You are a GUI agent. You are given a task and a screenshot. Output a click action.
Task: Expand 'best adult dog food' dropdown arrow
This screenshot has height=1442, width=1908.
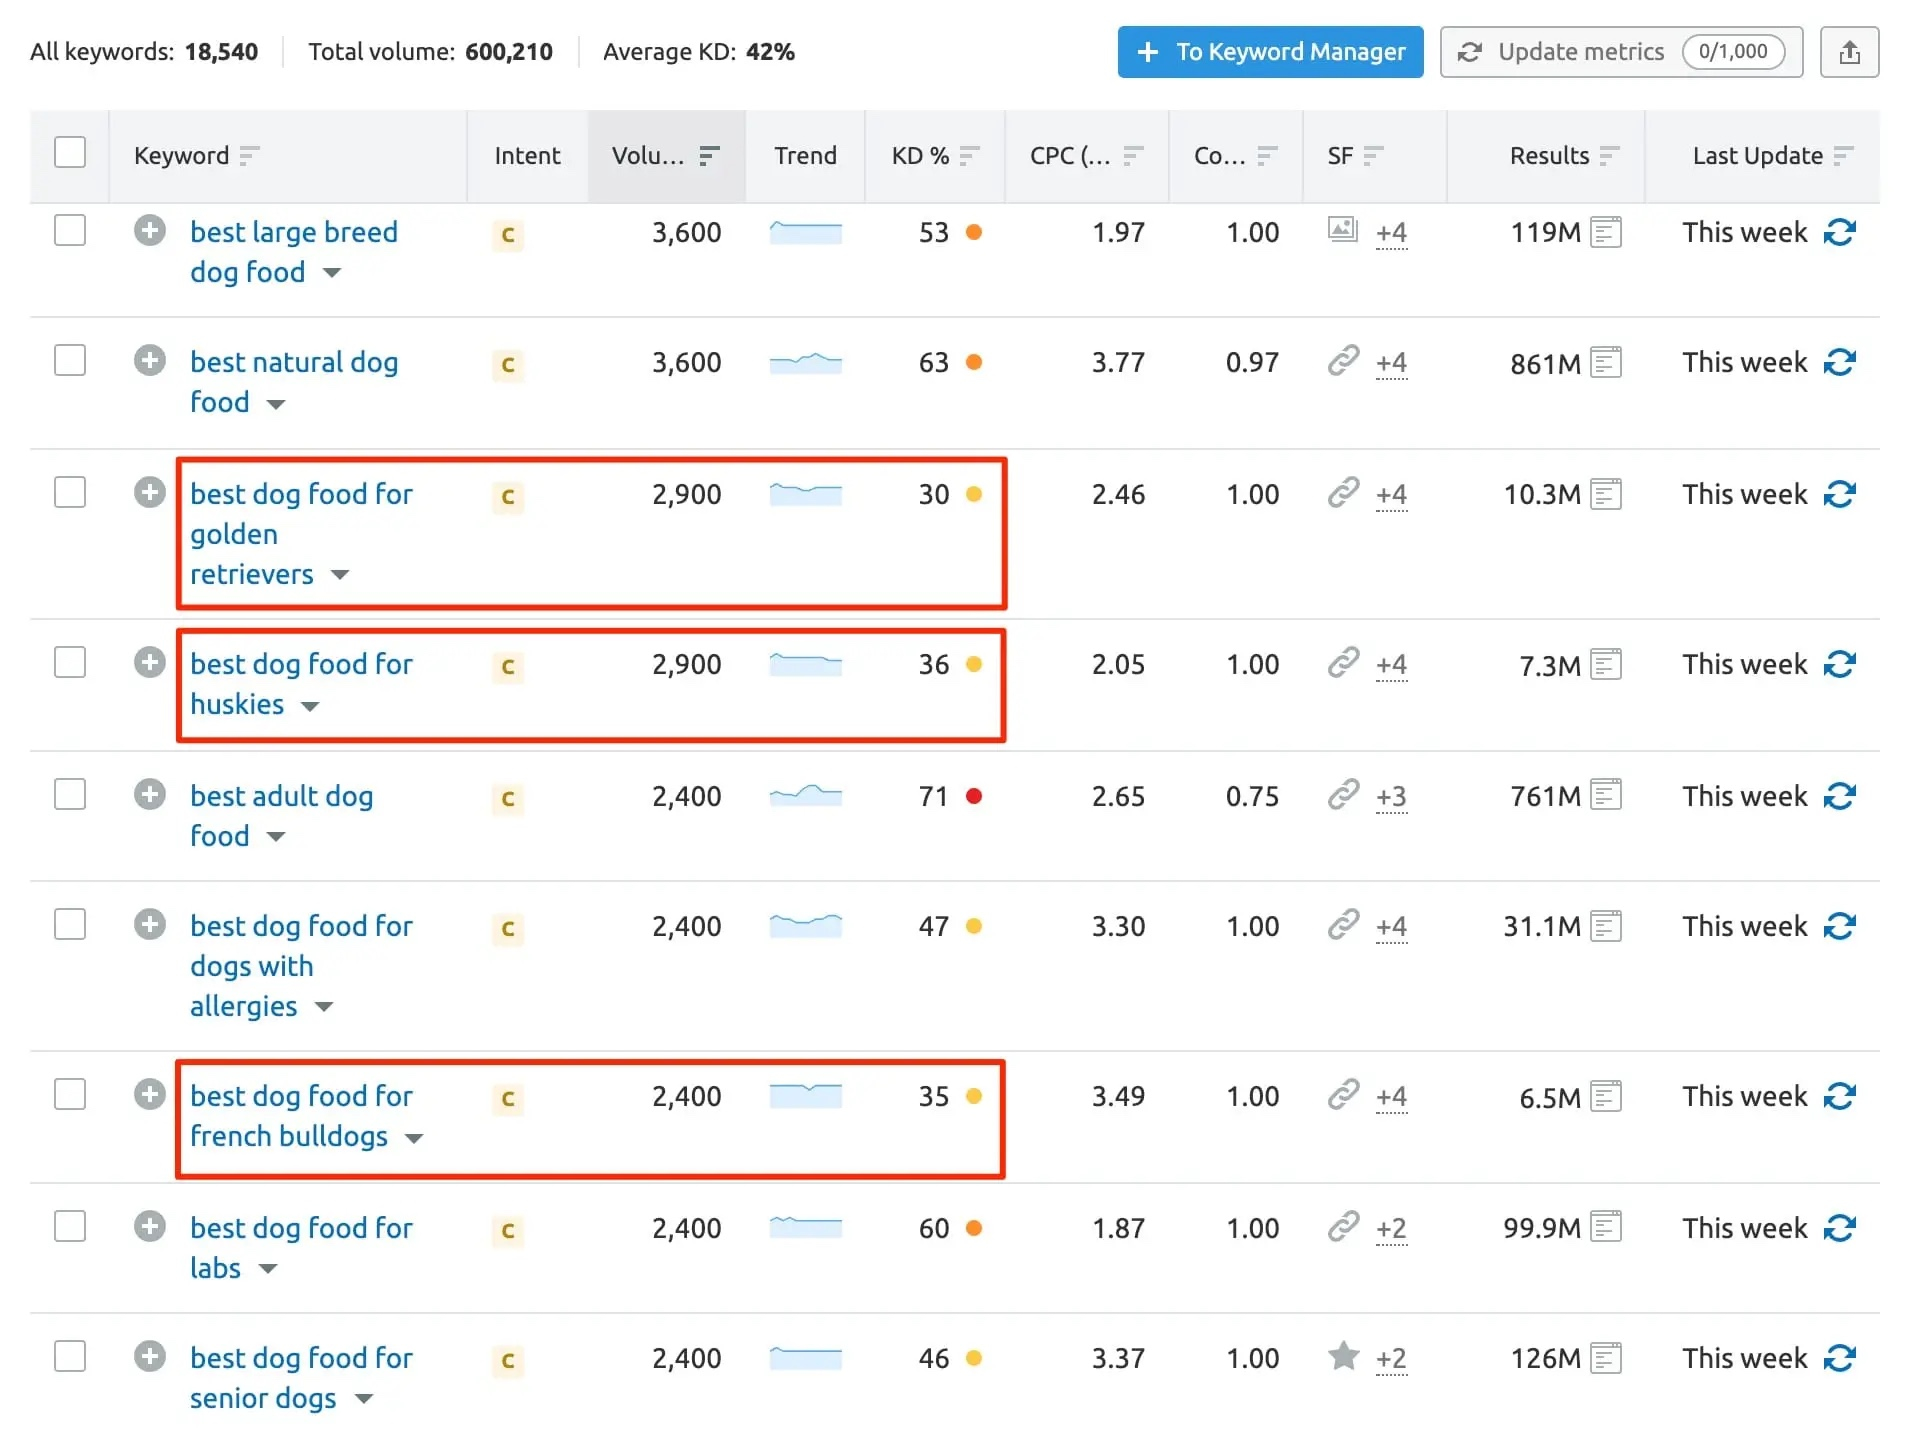(x=276, y=837)
